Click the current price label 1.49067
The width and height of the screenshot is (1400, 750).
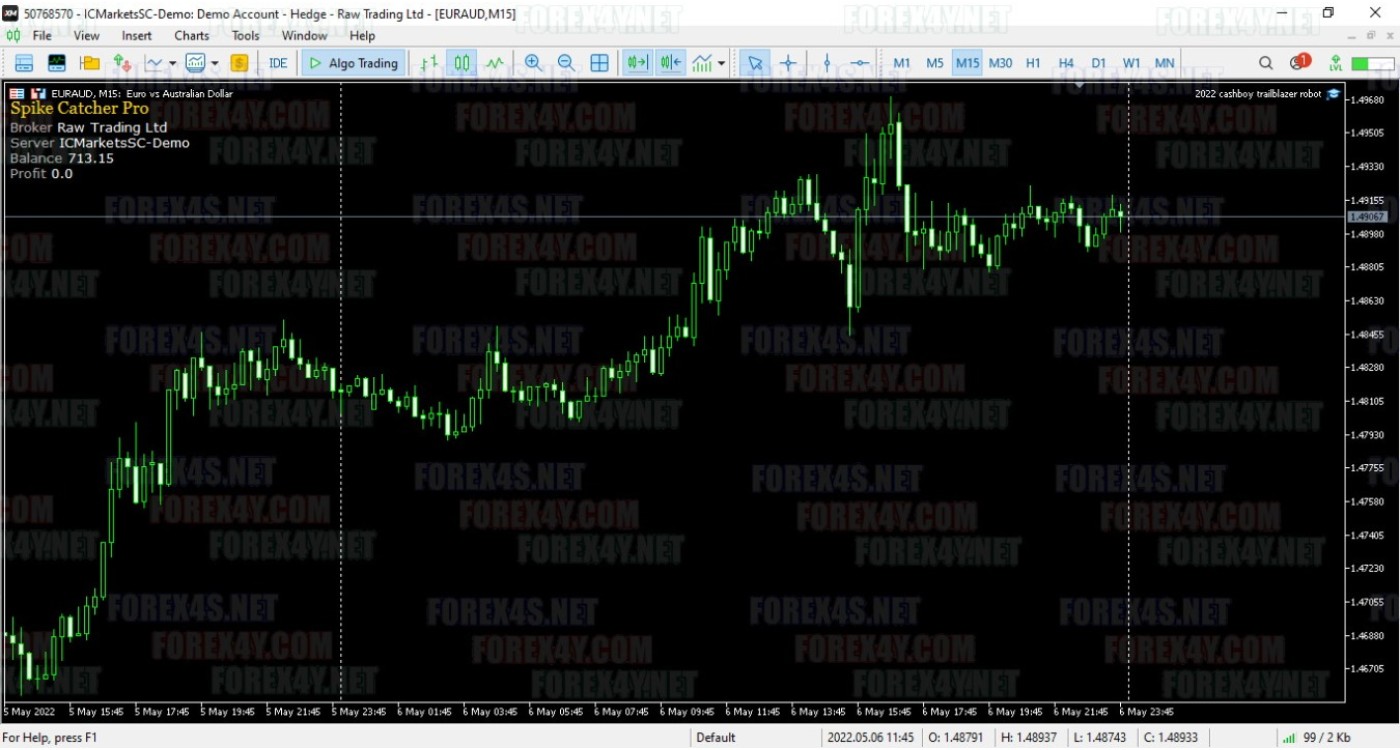(1366, 216)
